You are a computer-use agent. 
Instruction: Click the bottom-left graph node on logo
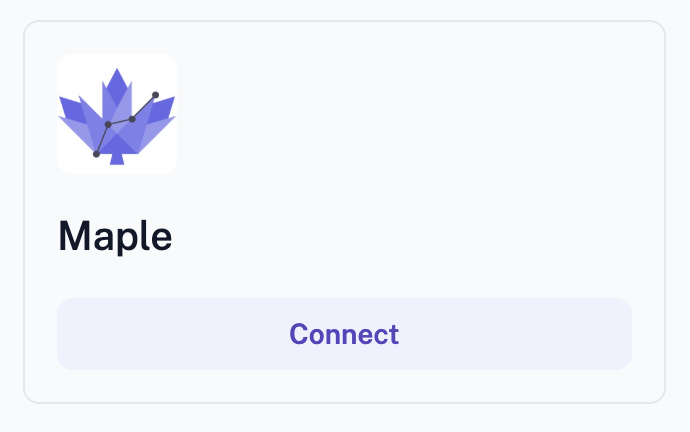click(x=96, y=154)
